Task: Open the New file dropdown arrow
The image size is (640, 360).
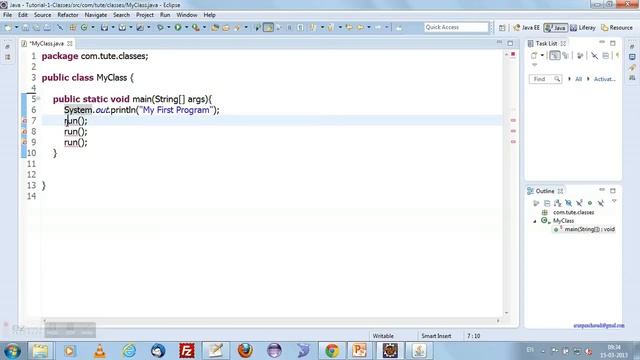Action: (x=17, y=27)
